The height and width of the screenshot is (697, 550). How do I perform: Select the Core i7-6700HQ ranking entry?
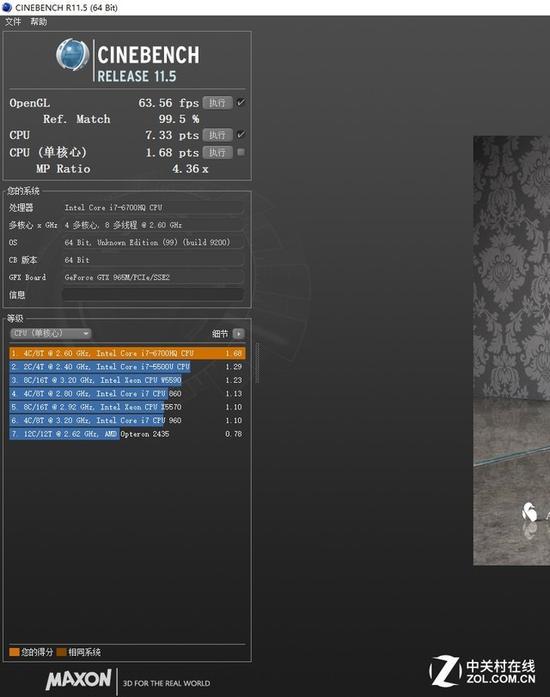point(127,353)
